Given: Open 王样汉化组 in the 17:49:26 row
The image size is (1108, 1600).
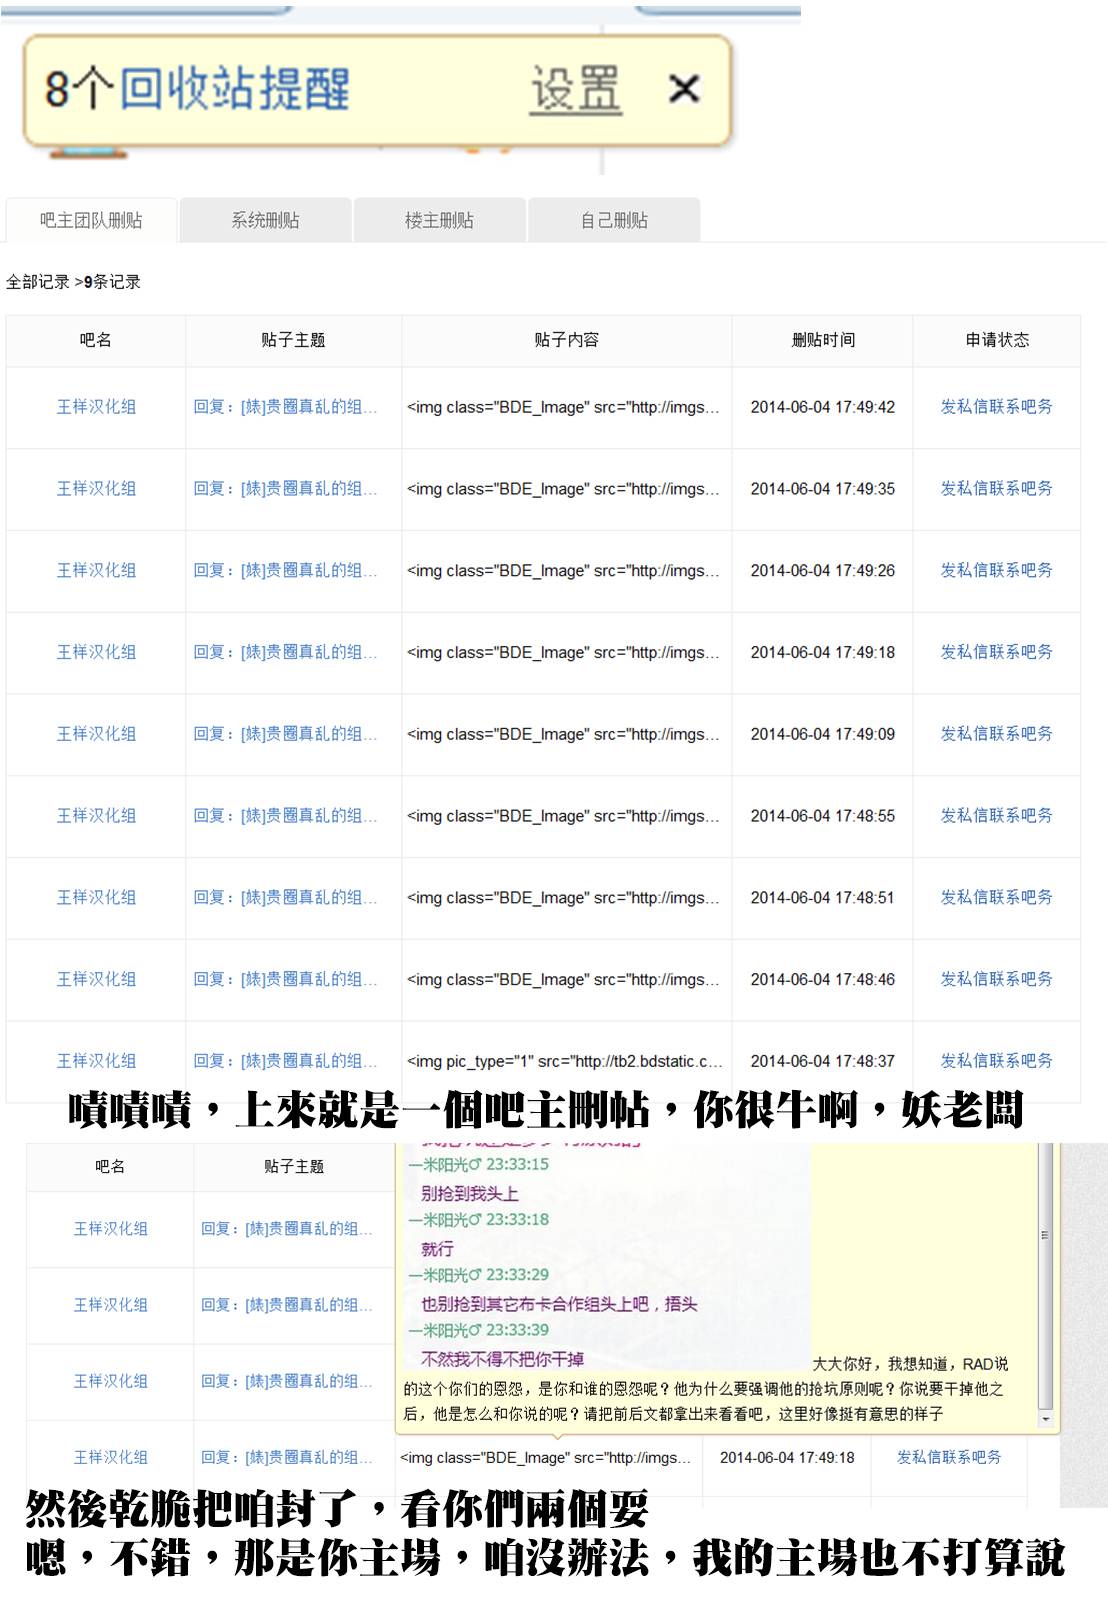Looking at the screenshot, I should [x=96, y=571].
